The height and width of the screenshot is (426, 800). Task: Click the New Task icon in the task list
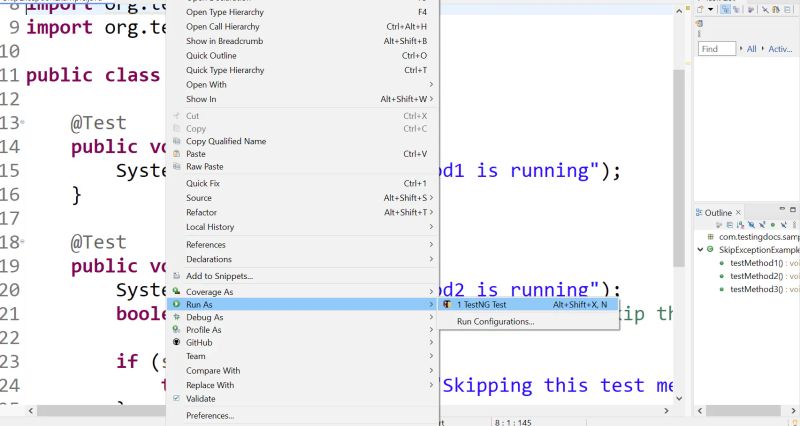tap(699, 10)
